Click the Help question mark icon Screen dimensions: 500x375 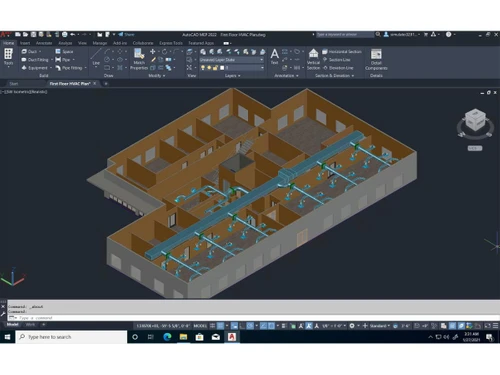pyautogui.click(x=448, y=34)
